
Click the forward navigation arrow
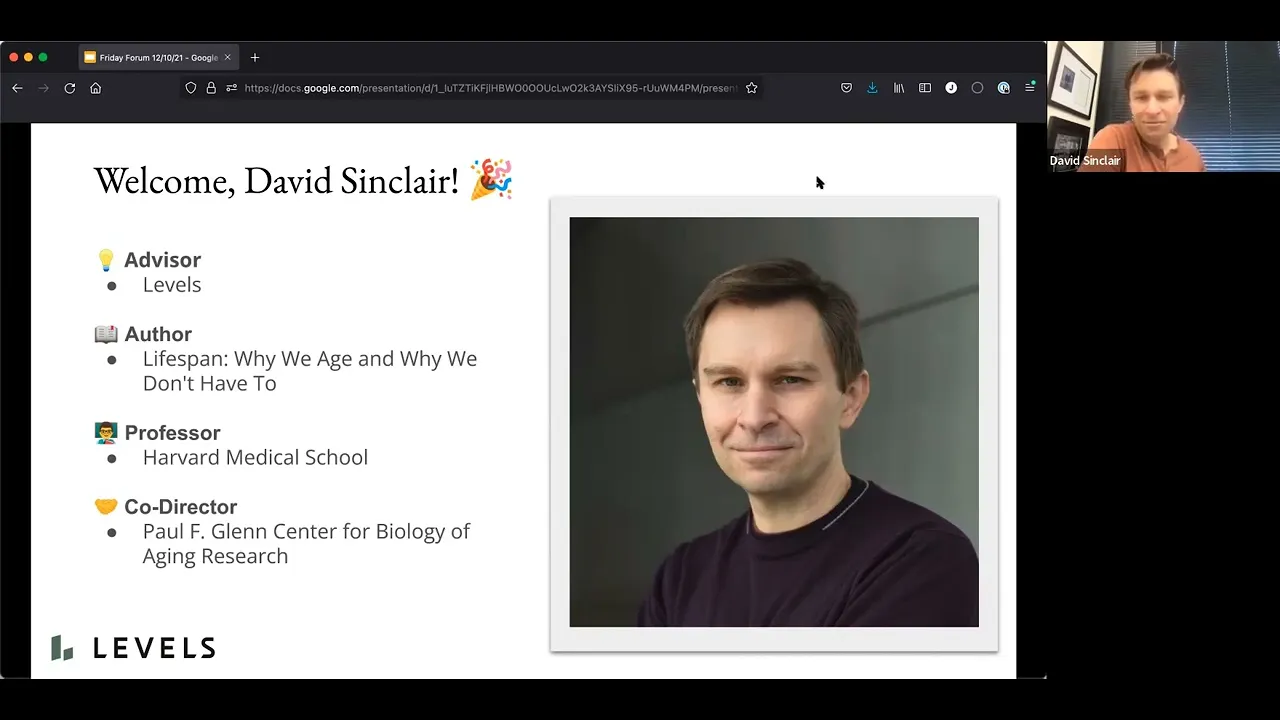[43, 88]
